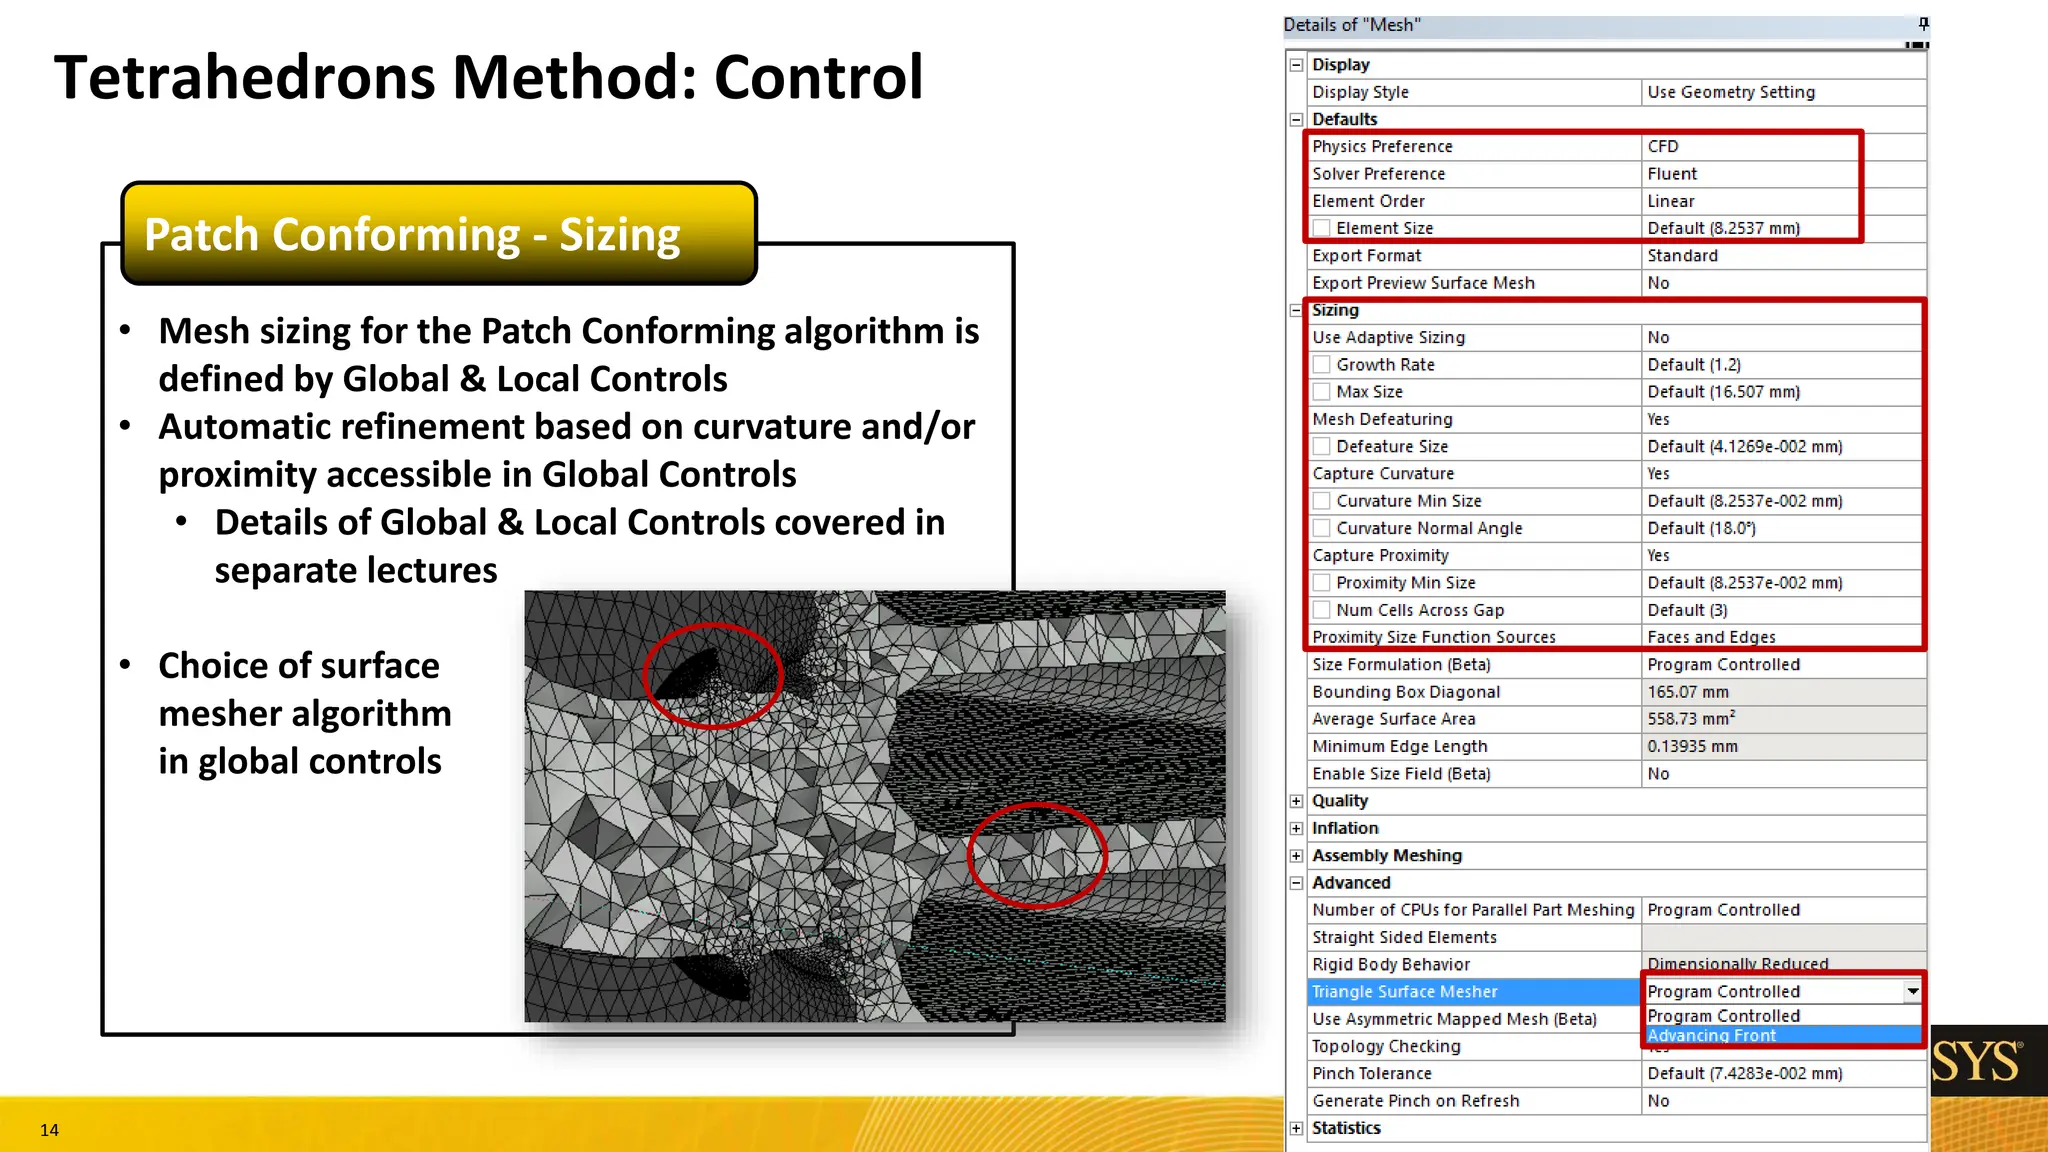Expand the Statistics section
2048x1152 pixels.
coord(1296,1128)
